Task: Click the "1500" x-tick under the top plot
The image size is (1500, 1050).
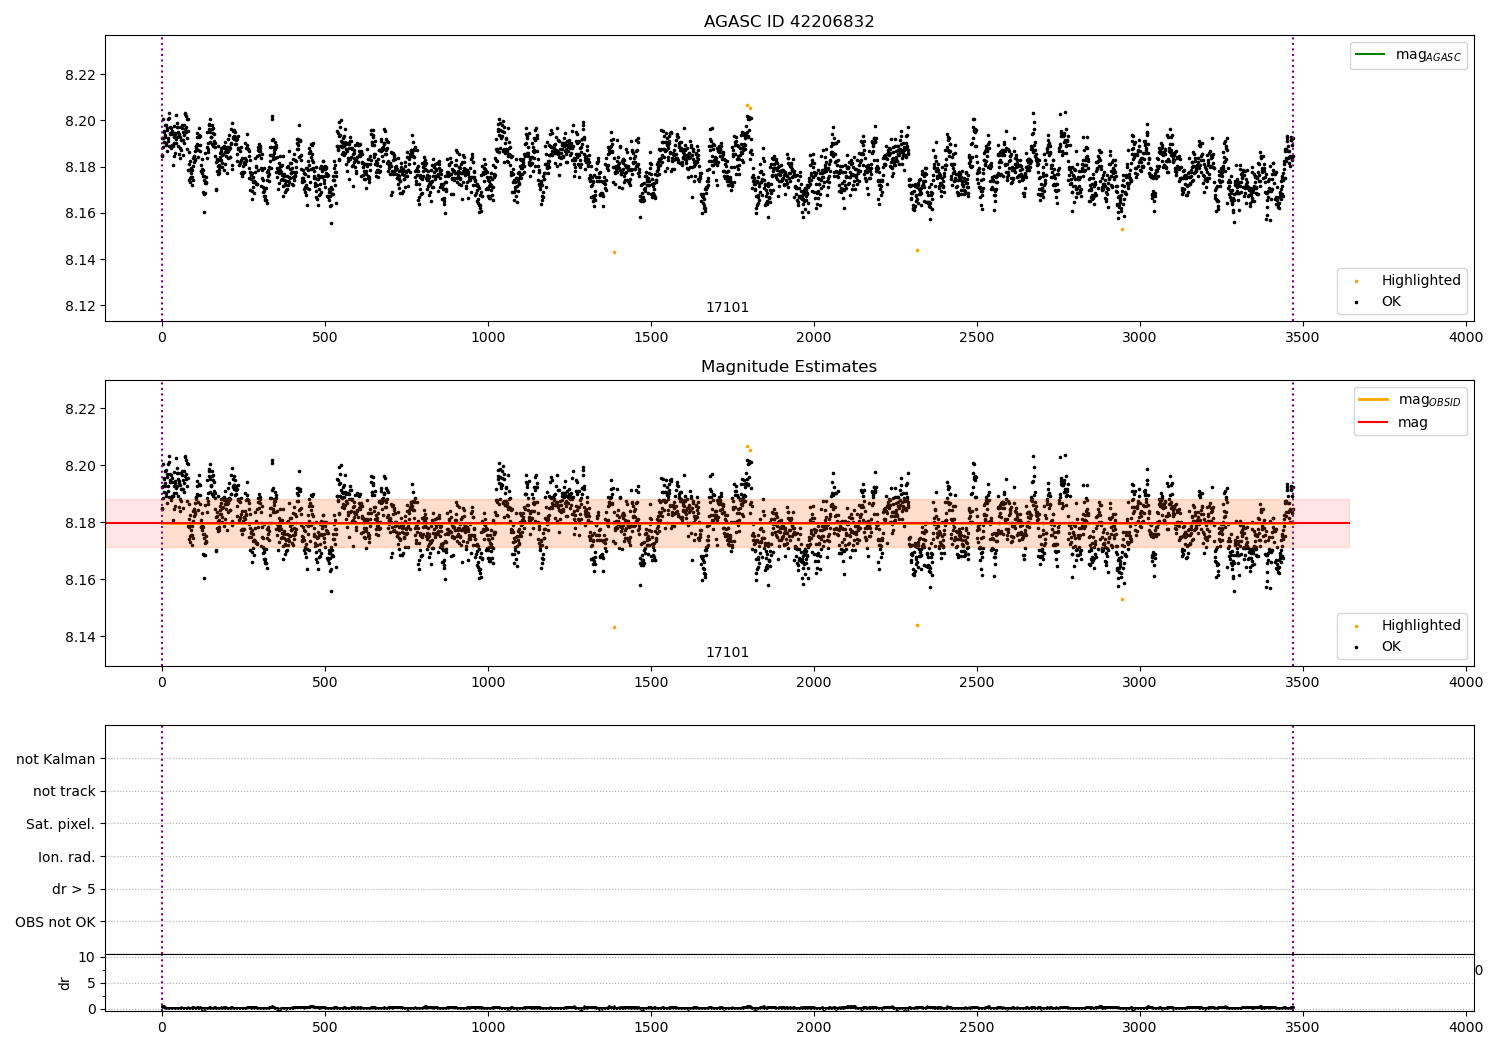Action: (x=651, y=337)
